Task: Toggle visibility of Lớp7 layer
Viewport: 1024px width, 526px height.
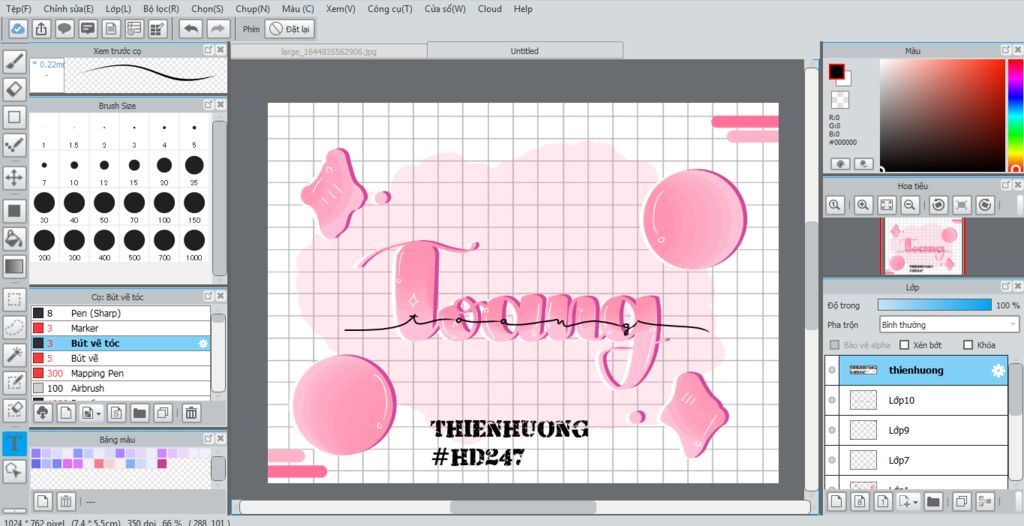Action: tap(832, 461)
